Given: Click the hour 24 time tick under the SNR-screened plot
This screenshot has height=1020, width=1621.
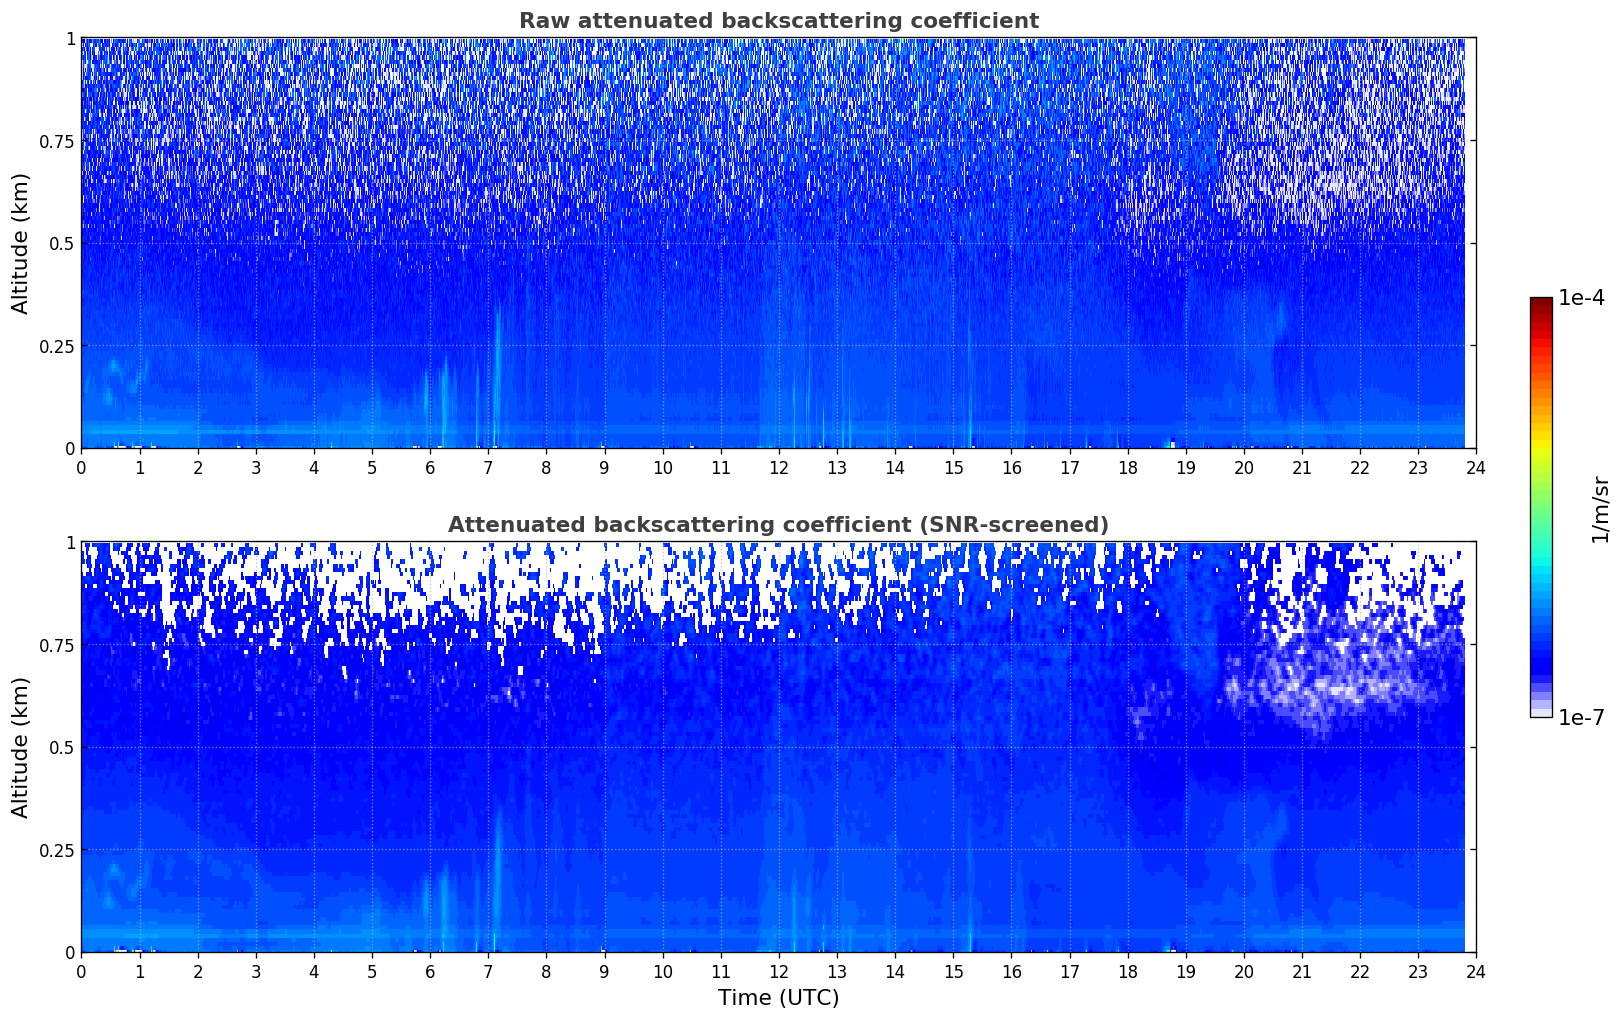Looking at the screenshot, I should pyautogui.click(x=1476, y=971).
